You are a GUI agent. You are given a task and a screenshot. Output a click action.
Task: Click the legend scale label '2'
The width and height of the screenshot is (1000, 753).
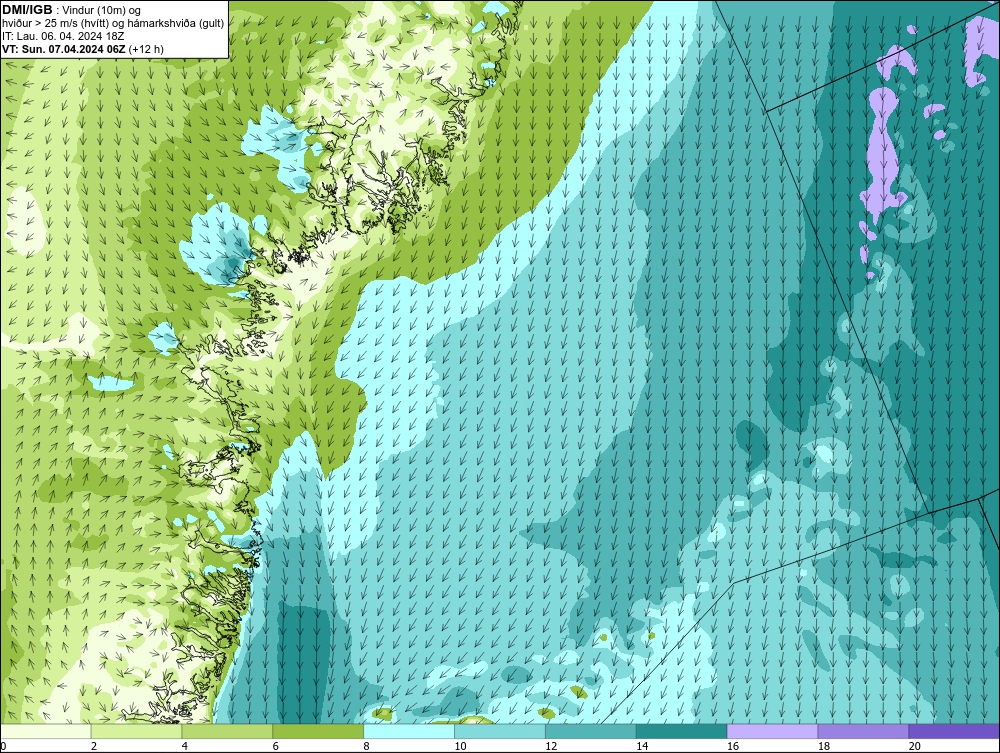(94, 746)
